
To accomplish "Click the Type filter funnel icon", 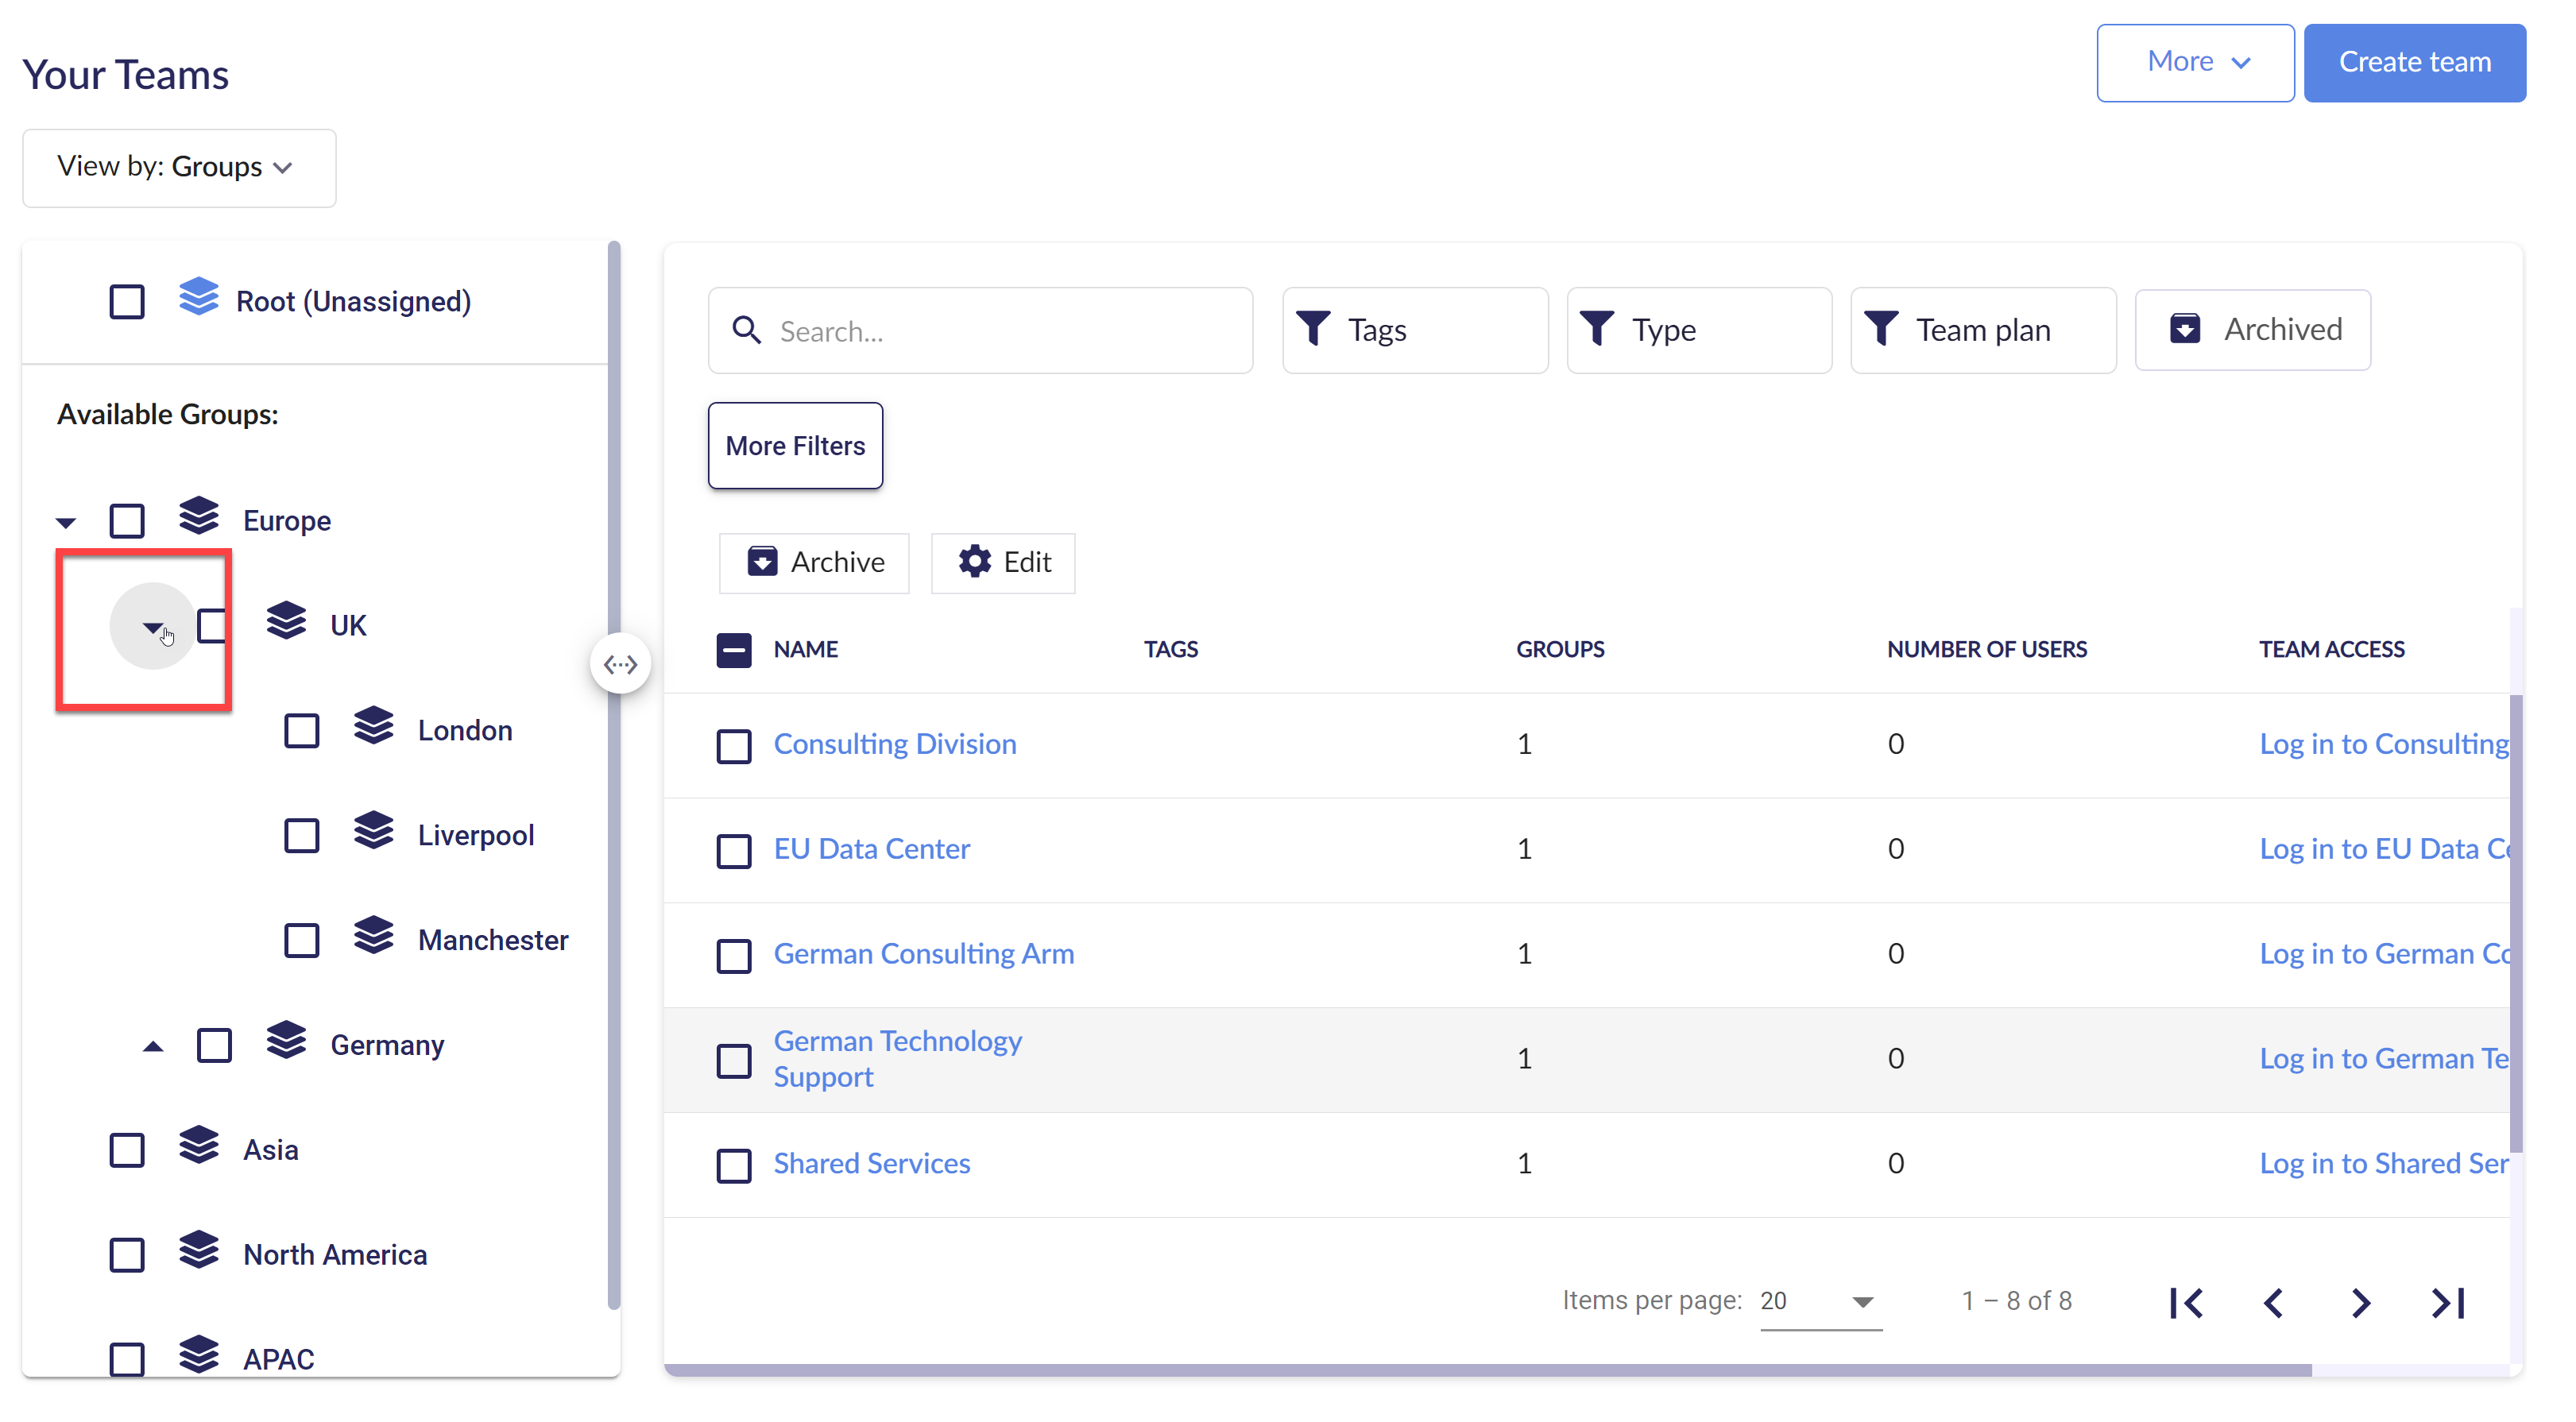I will tap(1597, 329).
